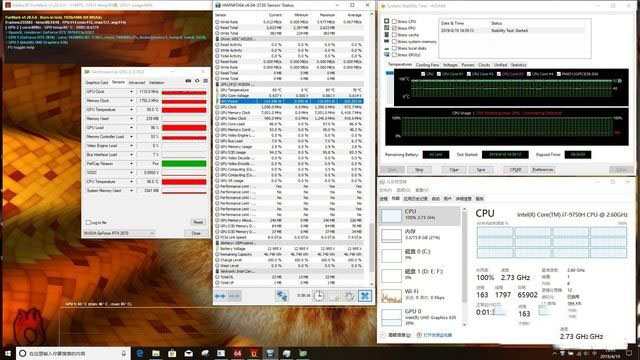Open Memory Clock sensor dropdown arrow
640x360 pixels.
(x=131, y=100)
